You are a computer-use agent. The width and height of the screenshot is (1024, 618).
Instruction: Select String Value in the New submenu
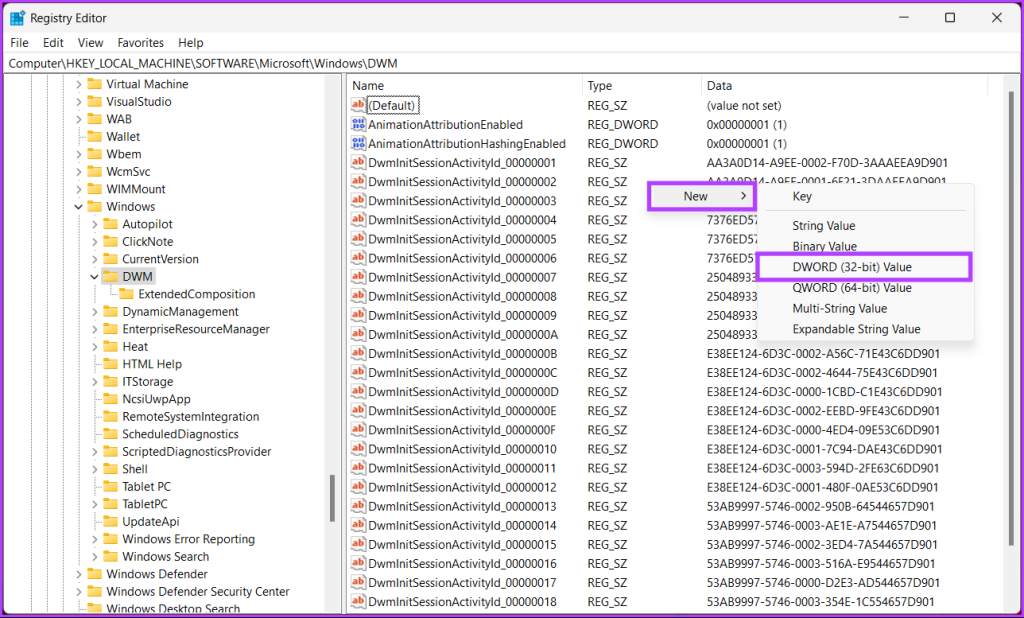(824, 226)
